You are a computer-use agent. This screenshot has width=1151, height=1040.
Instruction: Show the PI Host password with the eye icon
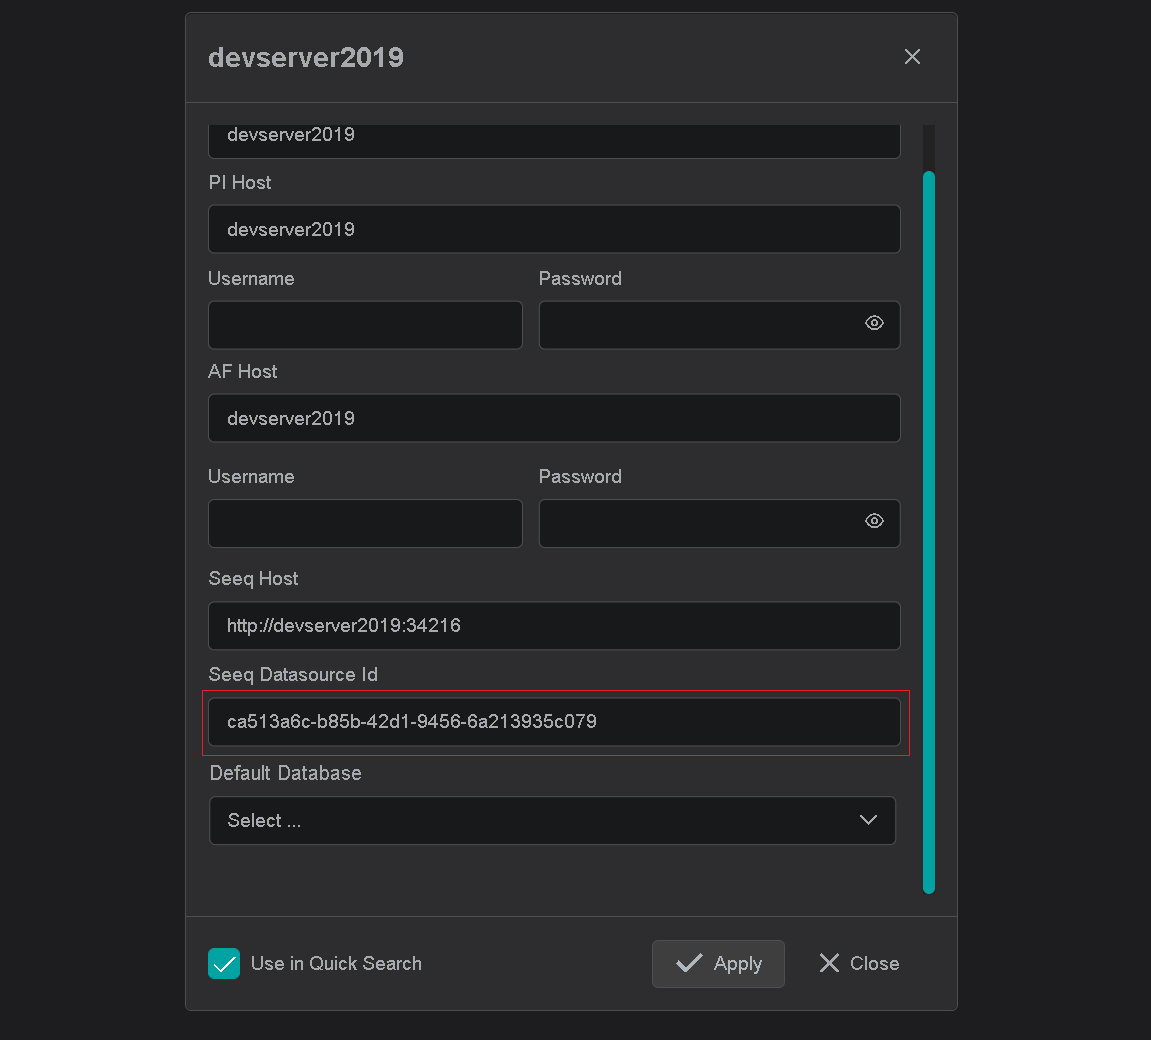click(874, 323)
